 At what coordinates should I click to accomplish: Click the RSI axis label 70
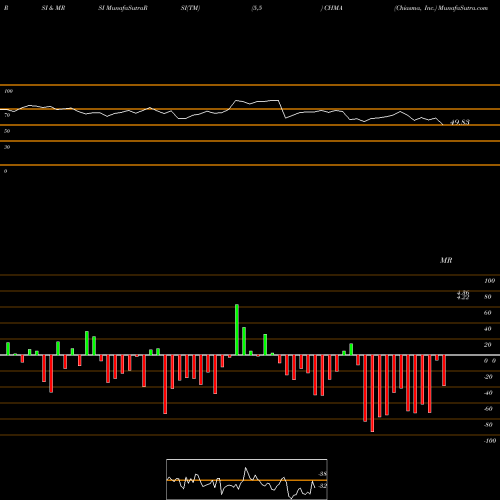pos(7,115)
